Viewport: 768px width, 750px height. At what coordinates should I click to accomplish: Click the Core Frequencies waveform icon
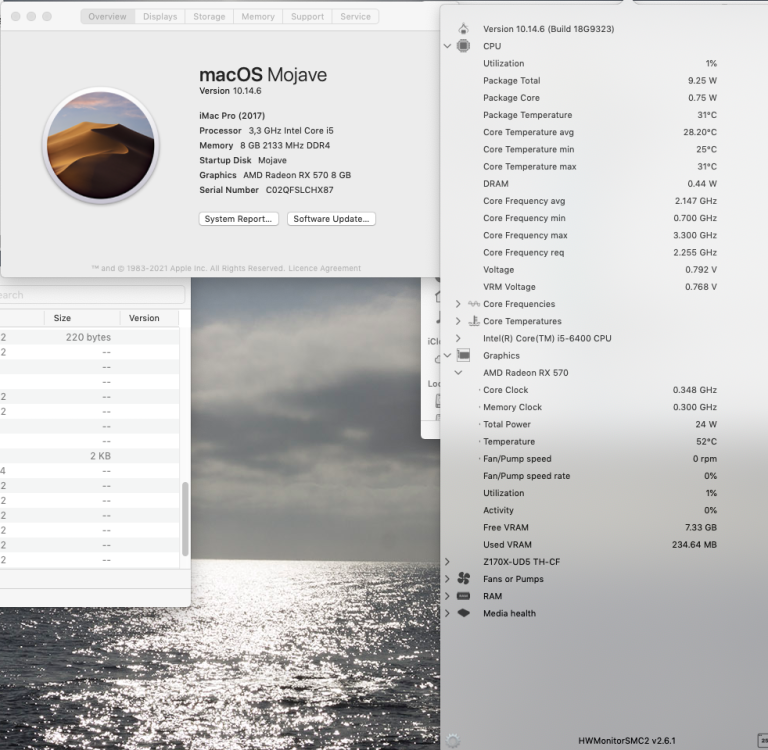coord(474,304)
